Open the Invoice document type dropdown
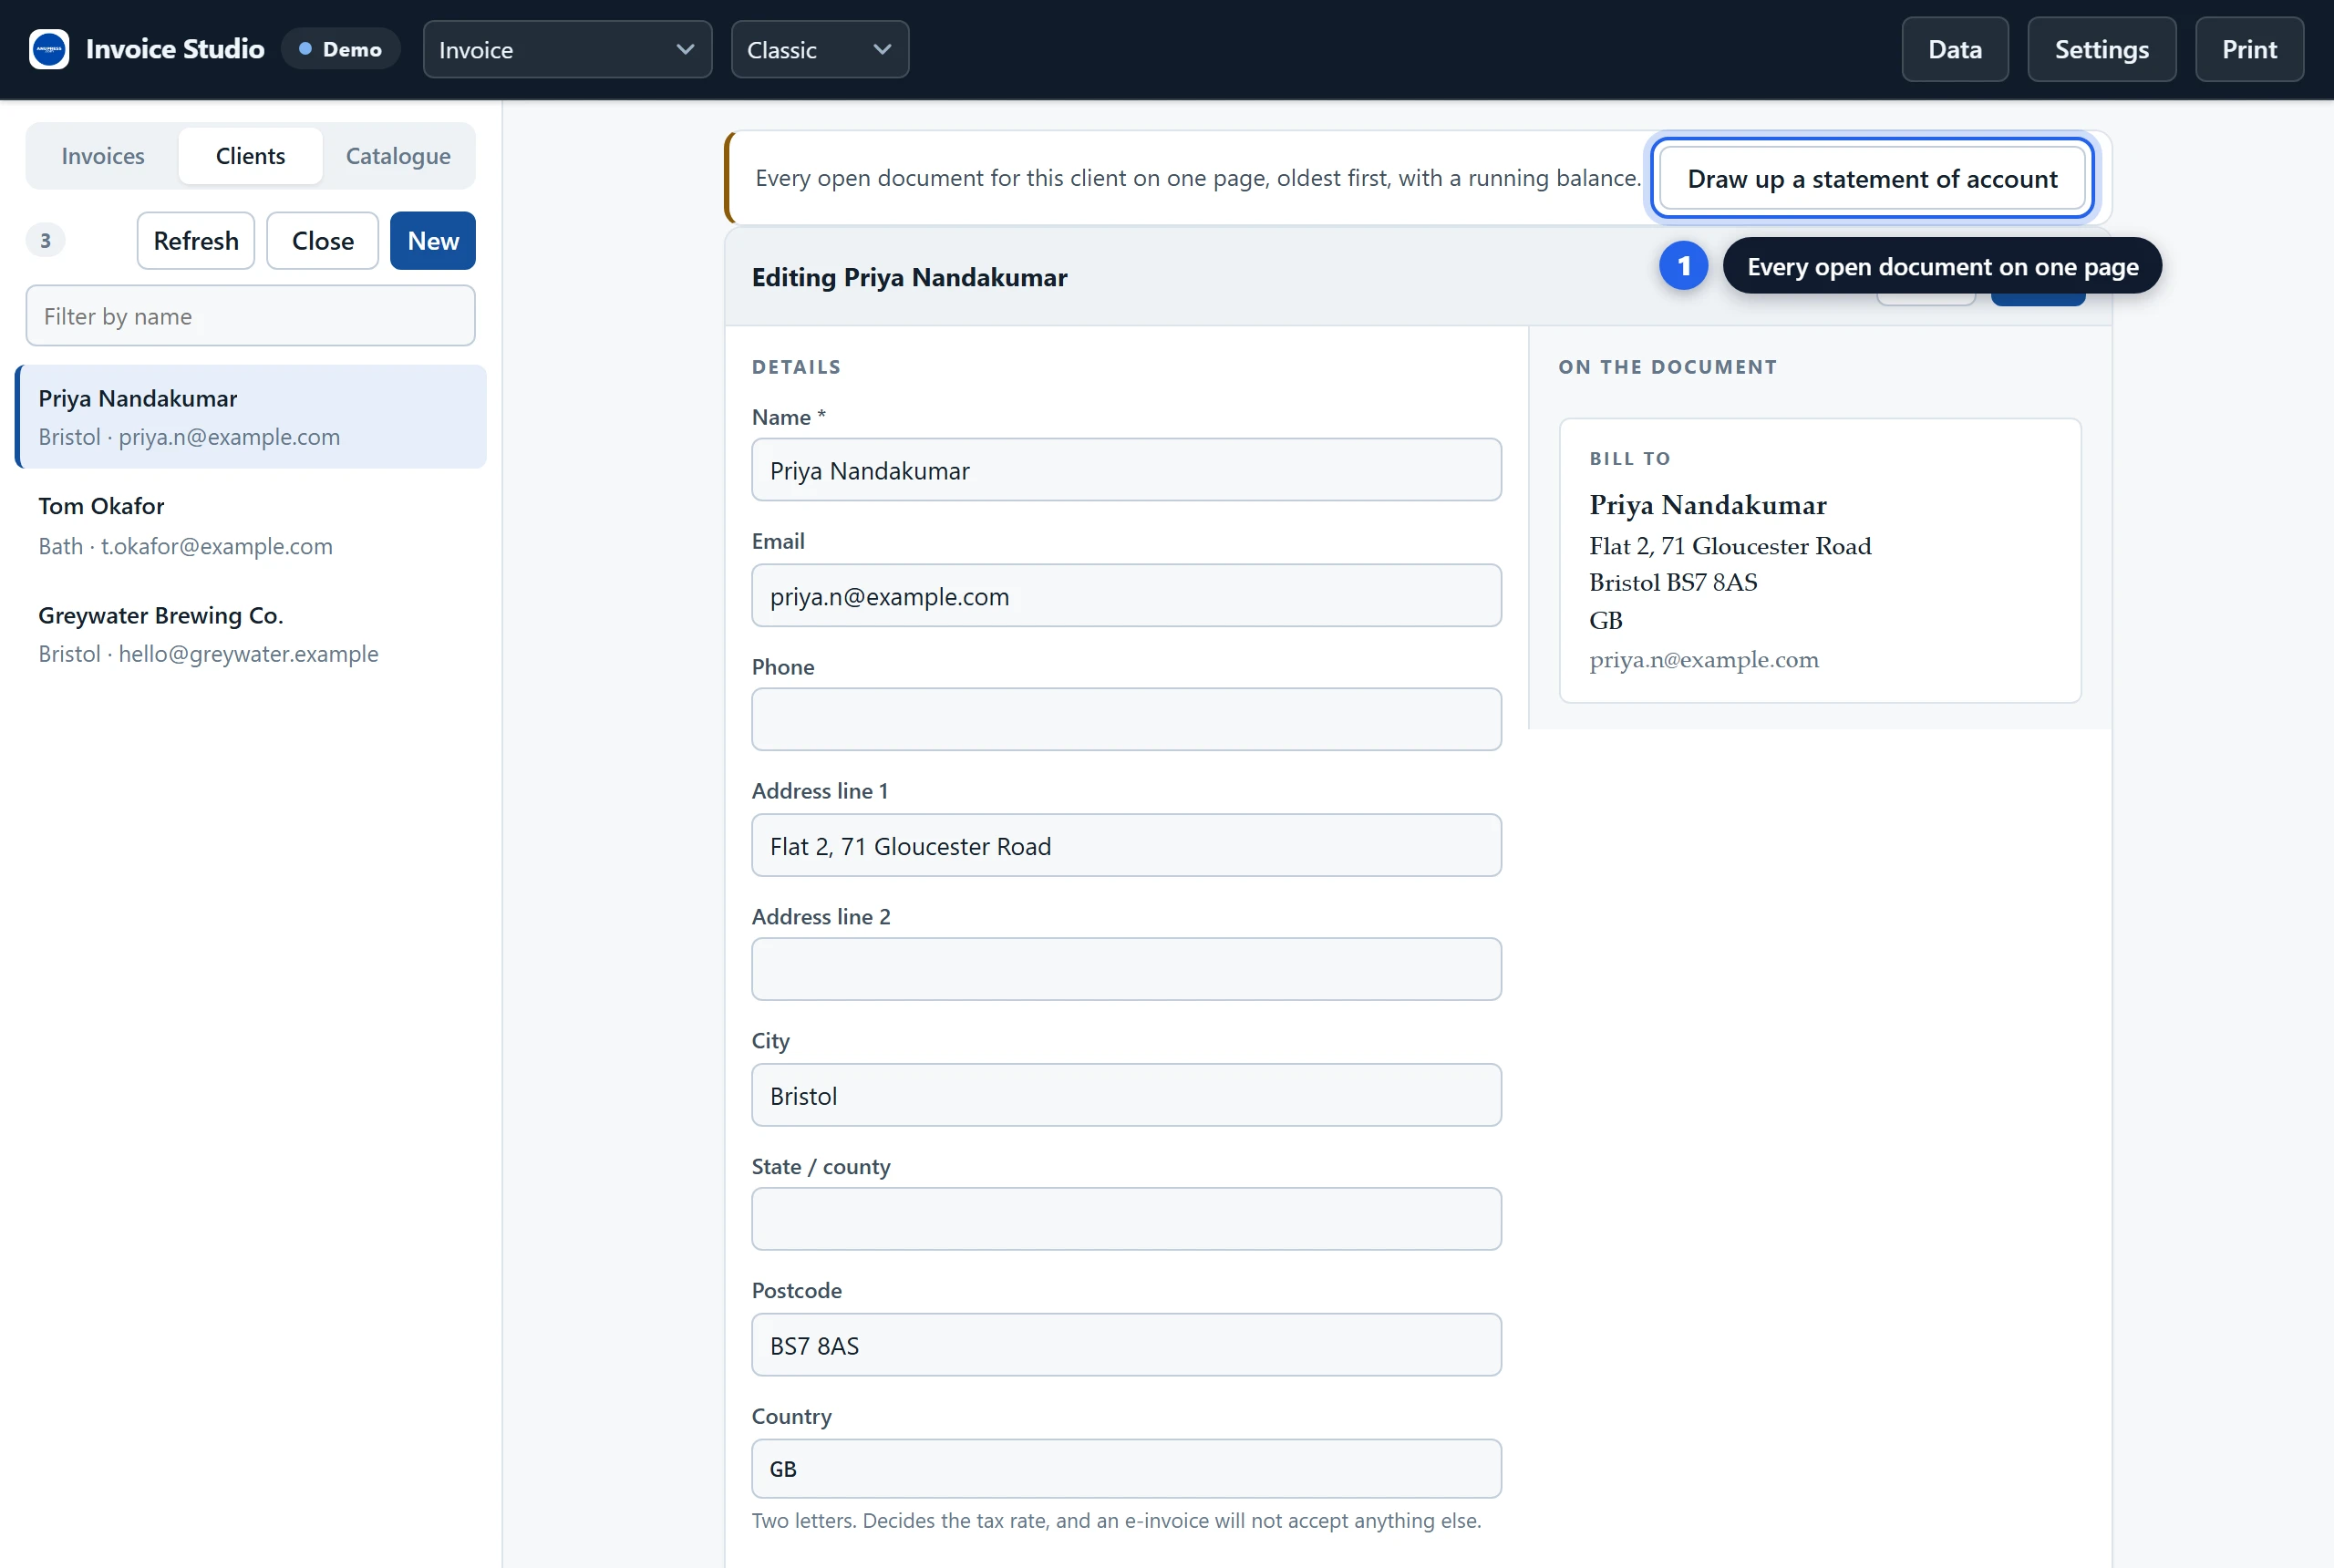Screen dimensions: 2334x1568 [567, 49]
